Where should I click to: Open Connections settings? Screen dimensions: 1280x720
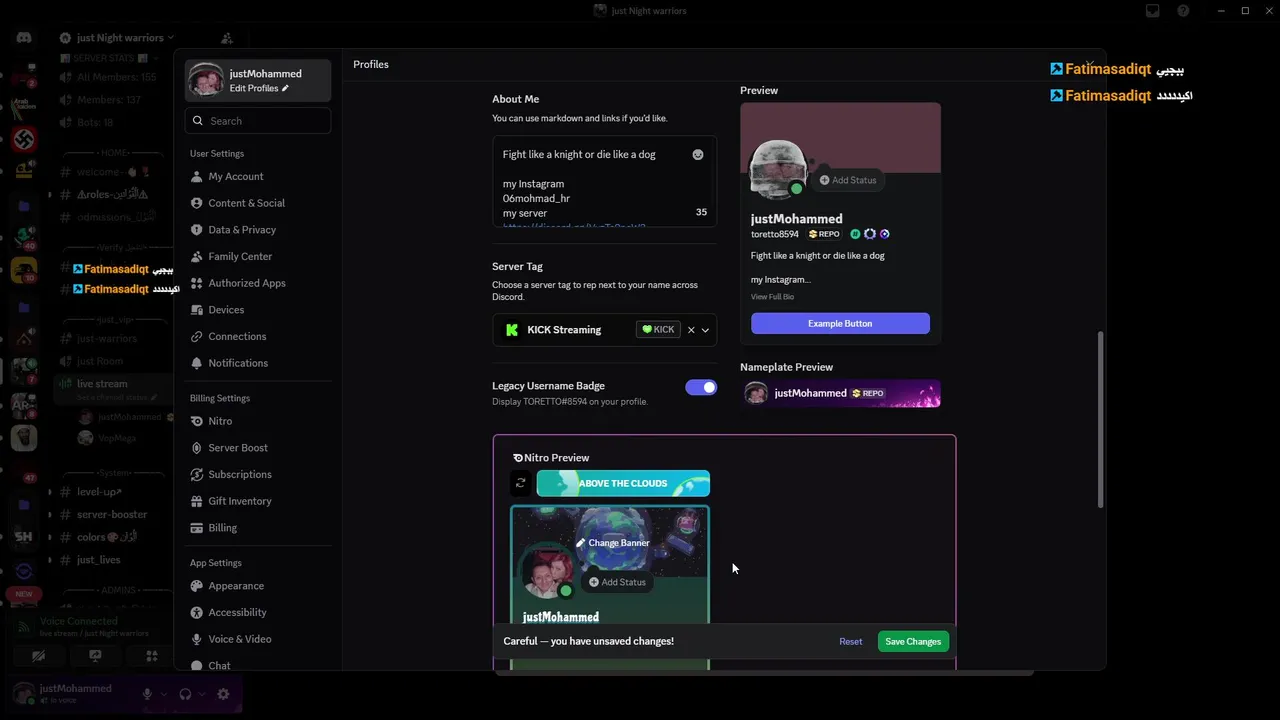click(x=257, y=336)
